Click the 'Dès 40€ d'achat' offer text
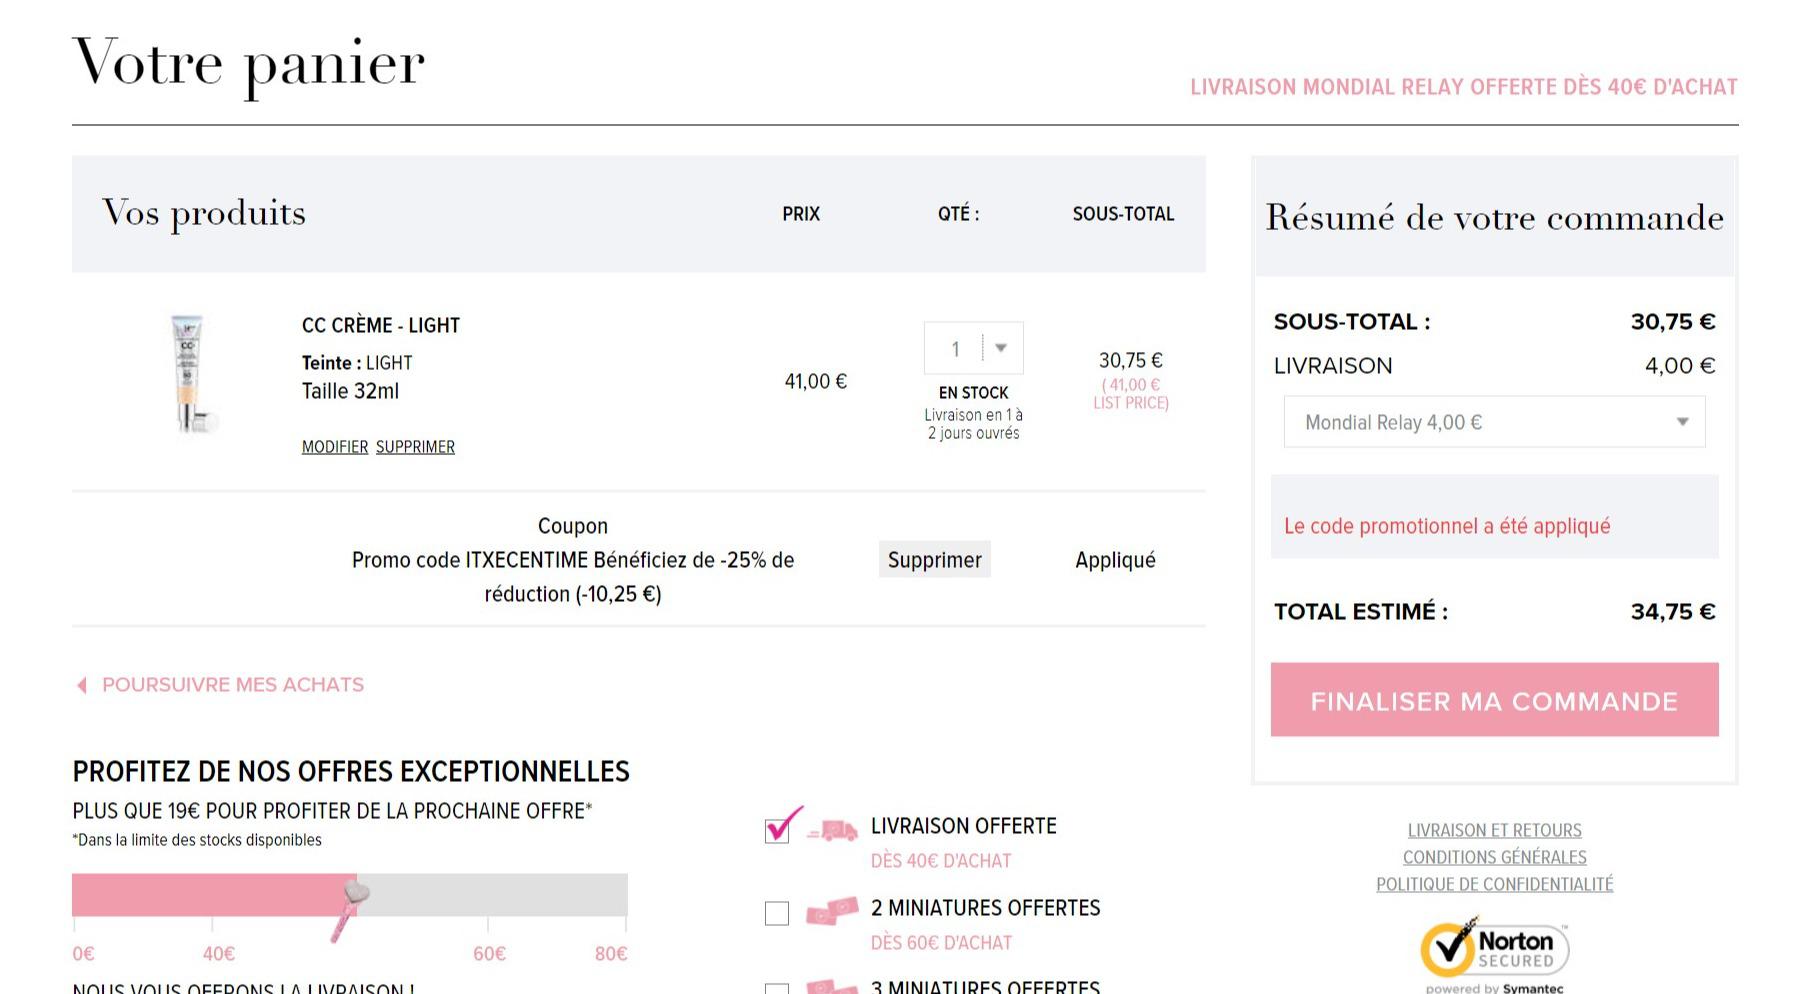Image resolution: width=1798 pixels, height=994 pixels. click(941, 861)
